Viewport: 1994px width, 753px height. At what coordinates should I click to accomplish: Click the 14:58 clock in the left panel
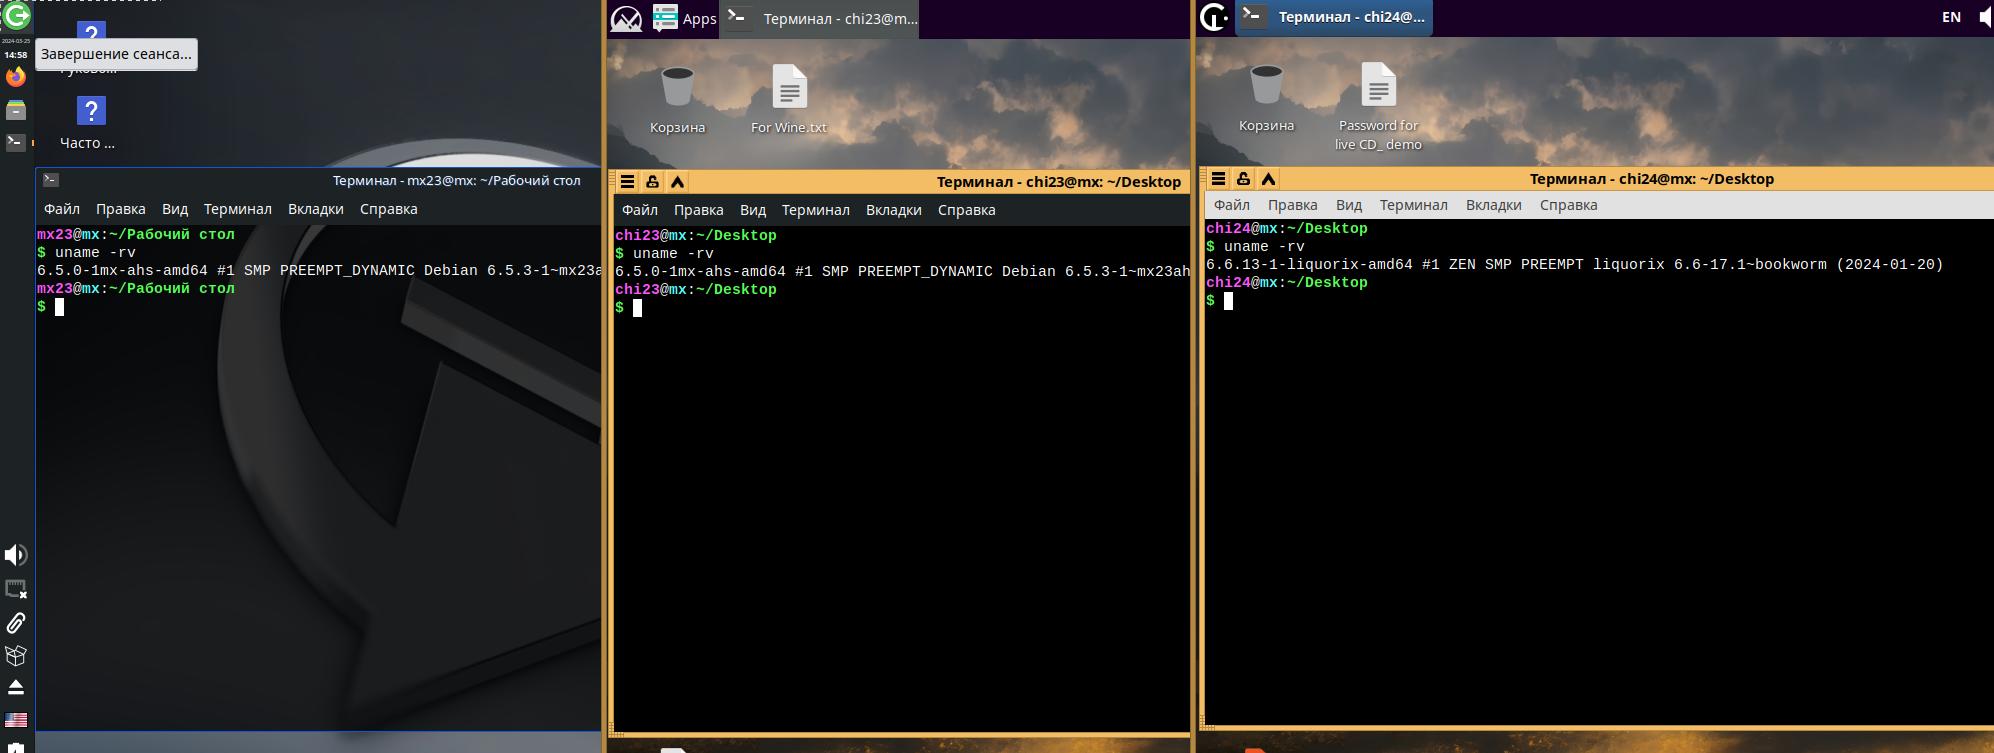tap(15, 55)
